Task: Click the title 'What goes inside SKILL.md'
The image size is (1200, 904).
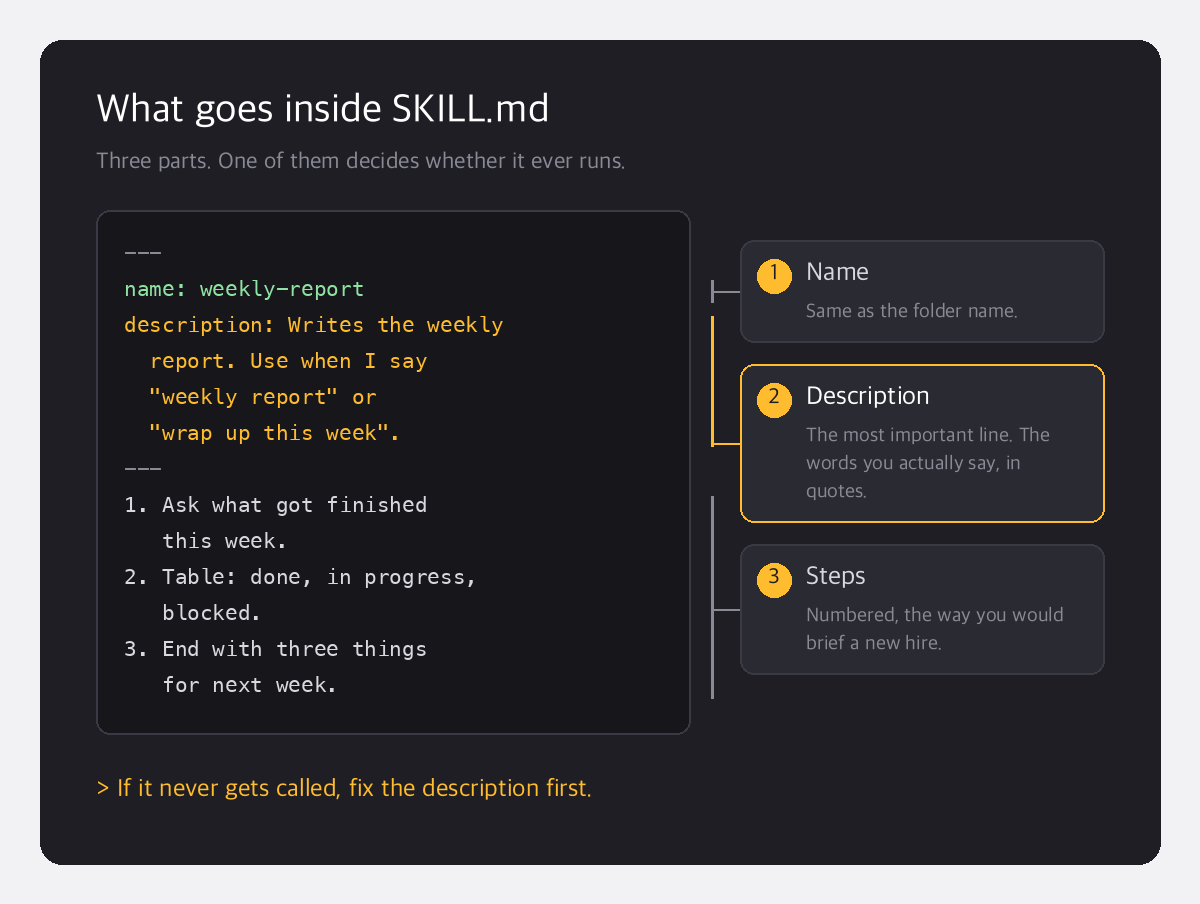Action: [323, 108]
